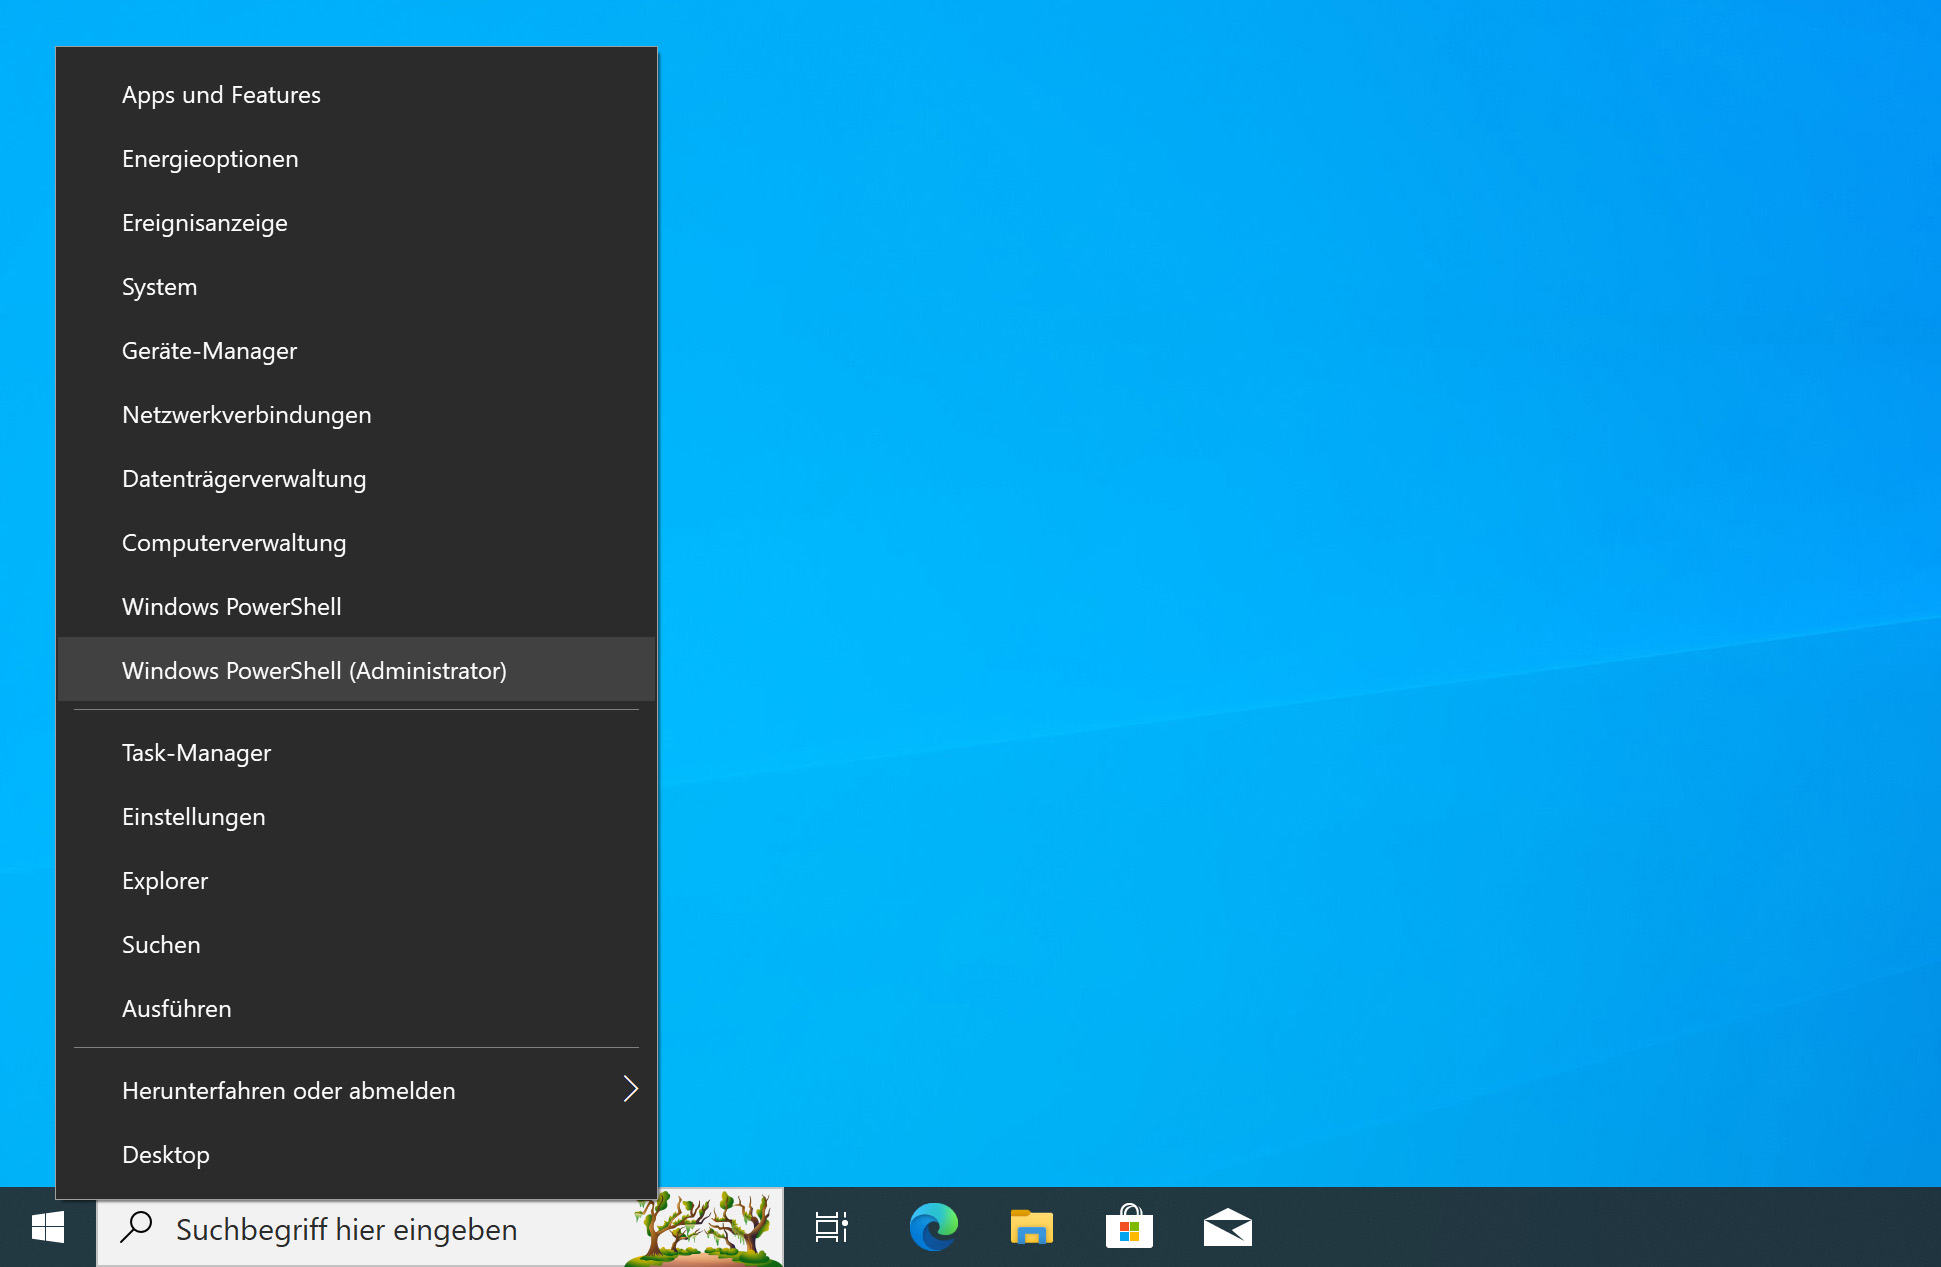Viewport: 1941px width, 1267px height.
Task: Open Datenträgerverwaltung
Action: click(x=356, y=479)
